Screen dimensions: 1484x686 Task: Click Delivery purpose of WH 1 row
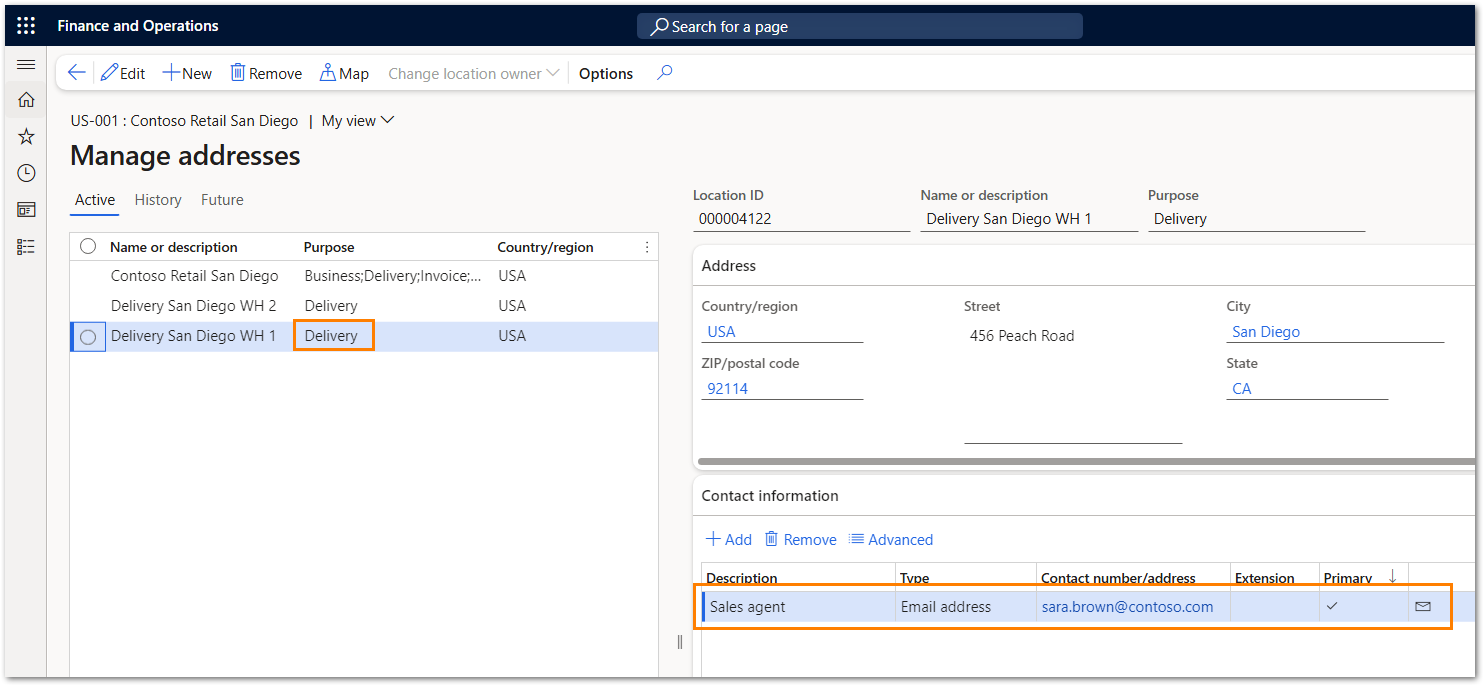point(332,336)
